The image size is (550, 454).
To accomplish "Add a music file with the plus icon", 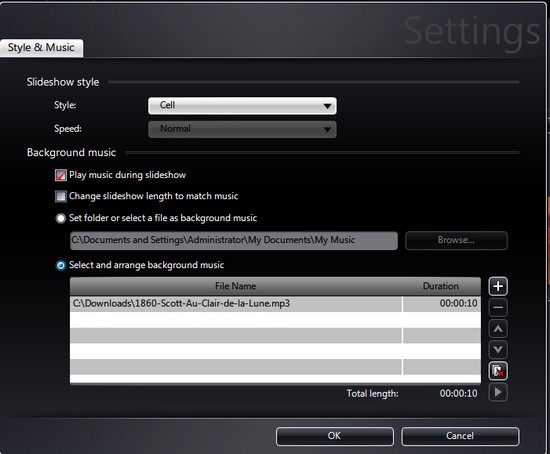I will [x=498, y=286].
